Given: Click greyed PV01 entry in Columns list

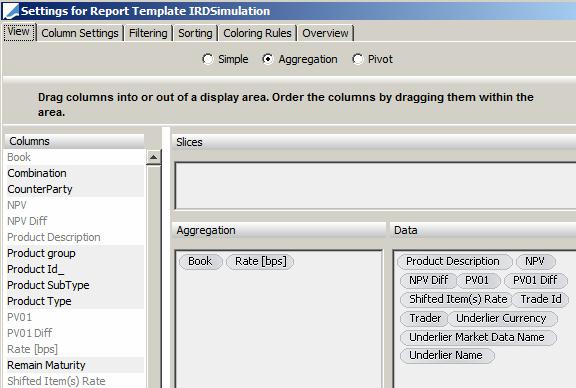Looking at the screenshot, I should [75, 317].
